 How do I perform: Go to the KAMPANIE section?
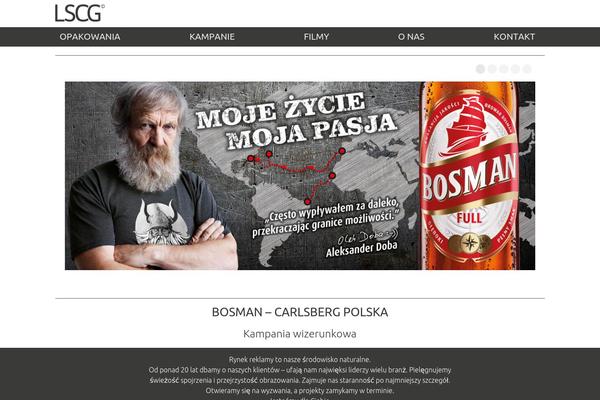pyautogui.click(x=212, y=37)
